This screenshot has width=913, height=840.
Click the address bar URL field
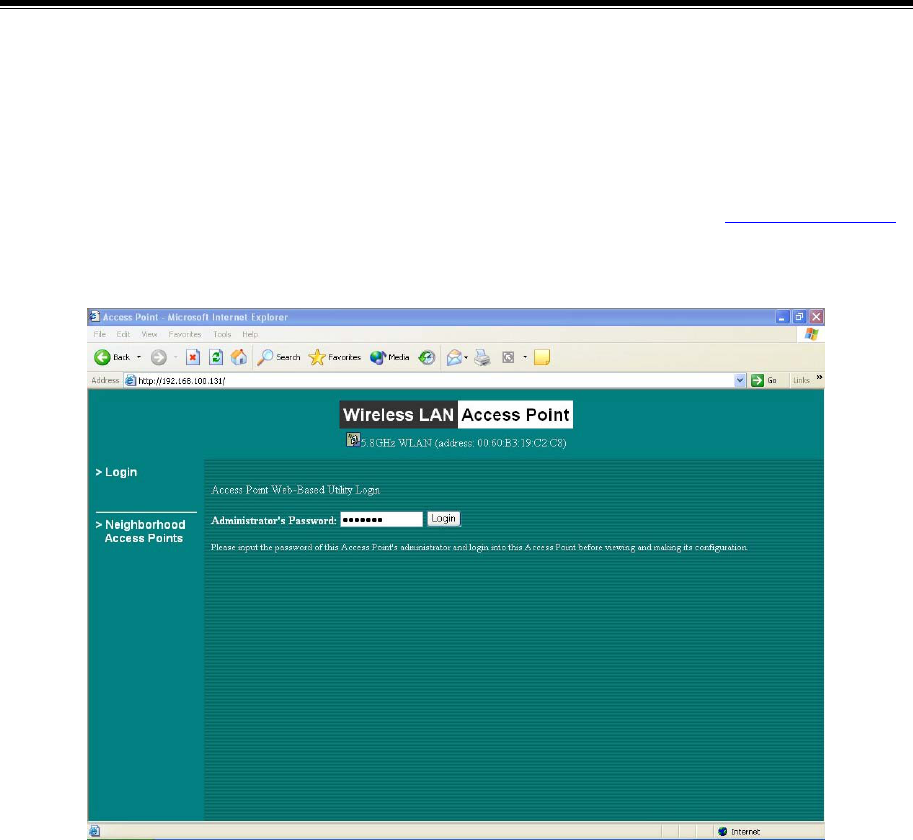(429, 381)
